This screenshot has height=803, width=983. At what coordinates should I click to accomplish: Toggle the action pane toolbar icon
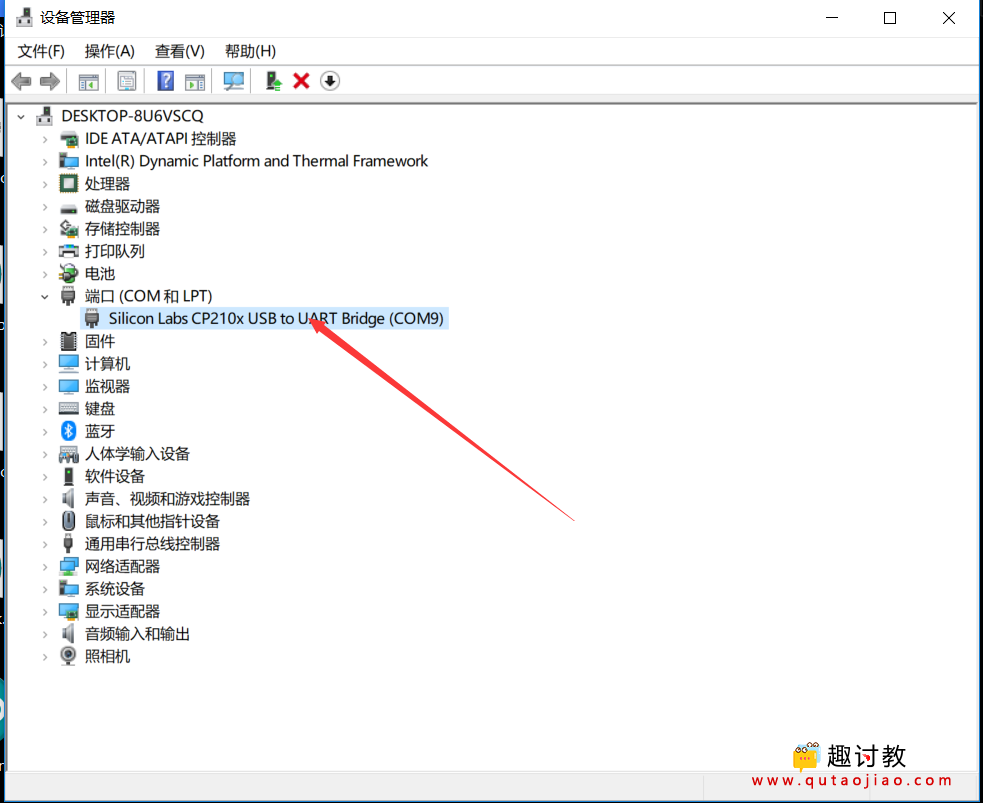195,81
